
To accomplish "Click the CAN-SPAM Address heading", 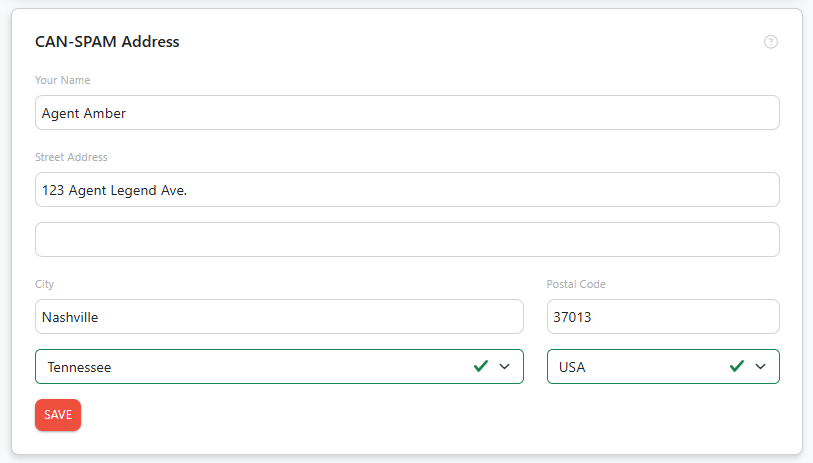I will [x=107, y=41].
